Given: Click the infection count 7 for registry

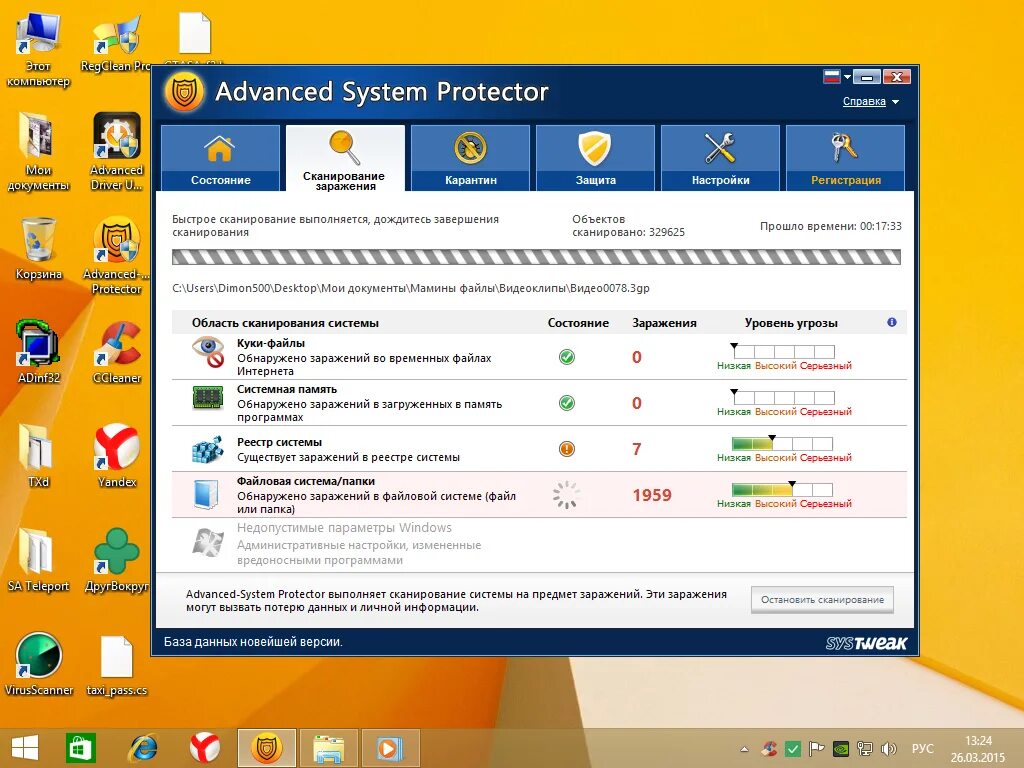Looking at the screenshot, I should (x=637, y=449).
